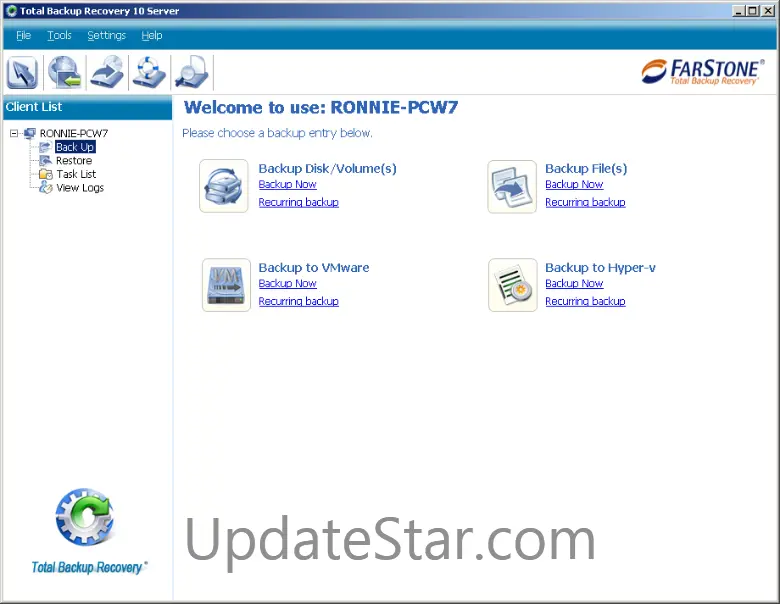Close the Total Backup Recovery window

pyautogui.click(x=768, y=11)
